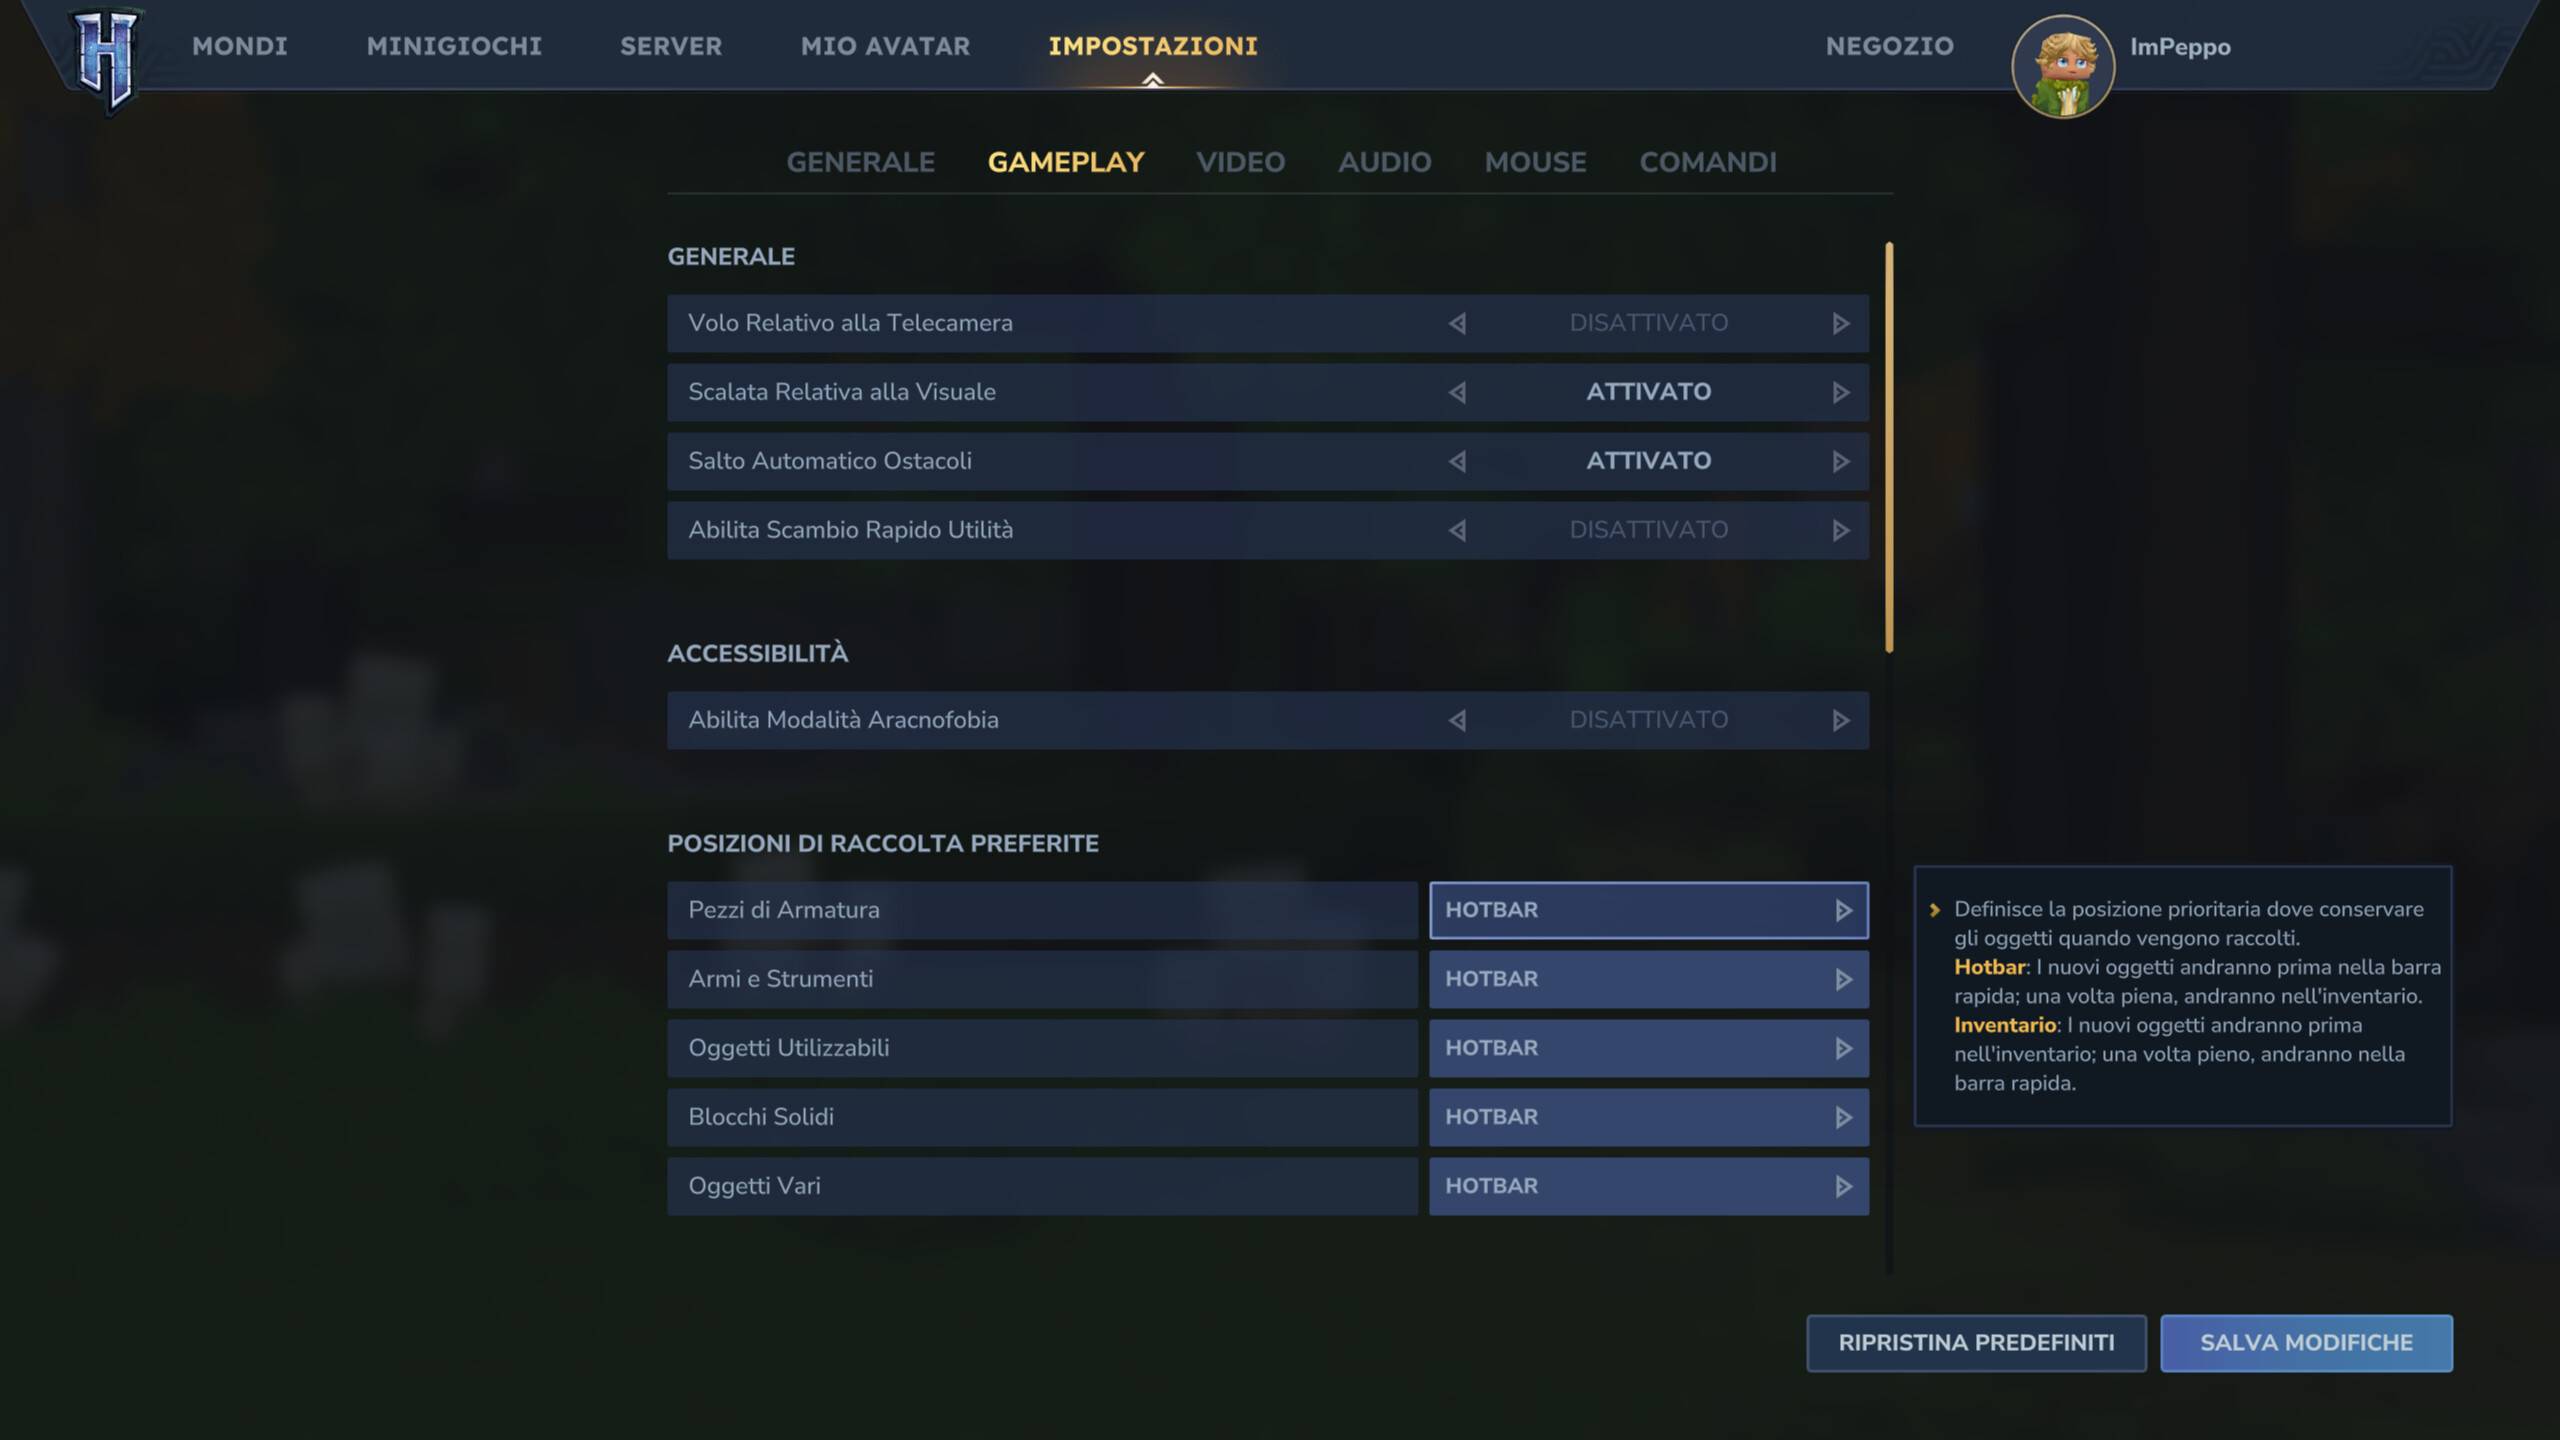The image size is (2560, 1440).
Task: Click right arrow for Abilita Modalità Aracnofobia
Action: (1840, 721)
